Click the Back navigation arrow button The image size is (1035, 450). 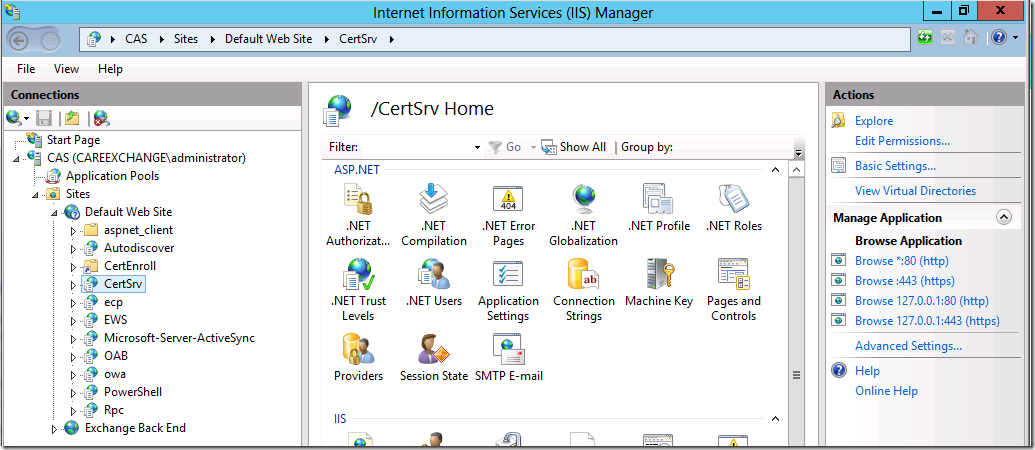20,40
